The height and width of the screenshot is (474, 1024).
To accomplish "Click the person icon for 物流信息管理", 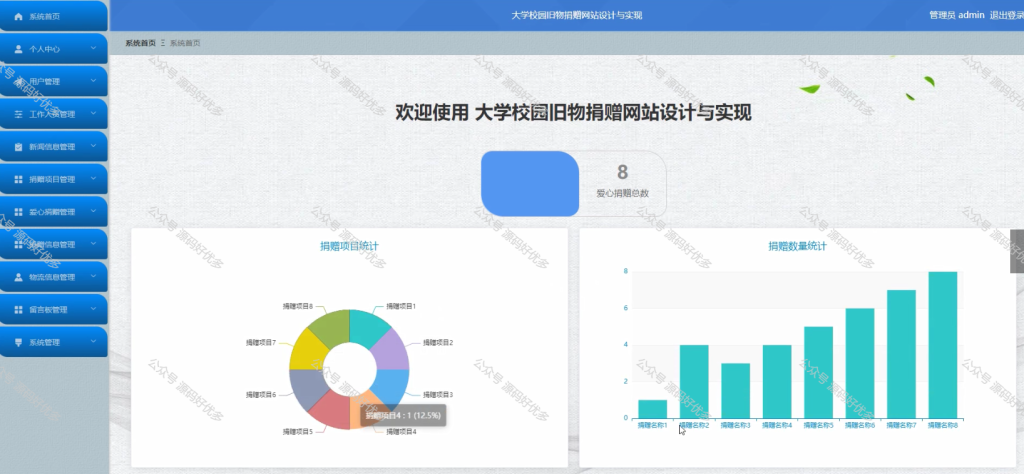I will (x=18, y=277).
